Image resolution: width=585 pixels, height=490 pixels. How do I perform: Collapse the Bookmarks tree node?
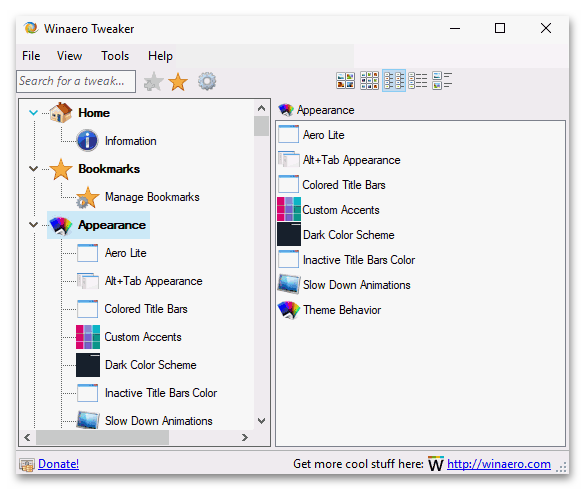tap(34, 169)
